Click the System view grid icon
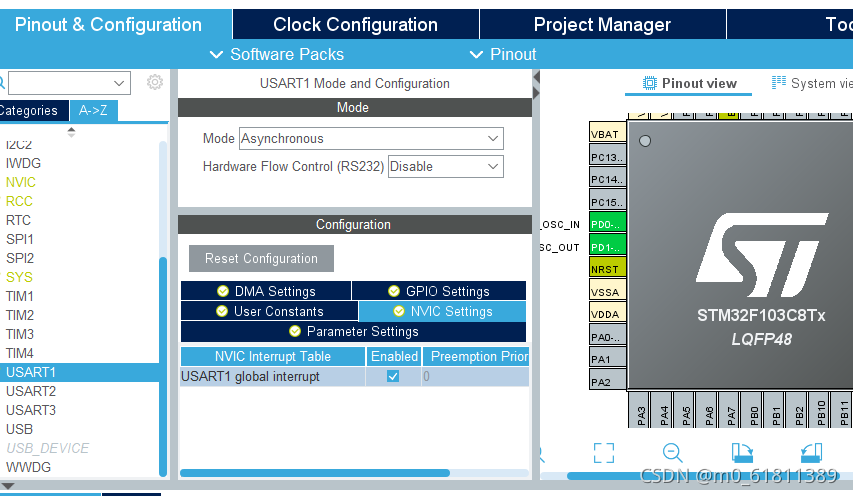853x496 pixels. [779, 82]
